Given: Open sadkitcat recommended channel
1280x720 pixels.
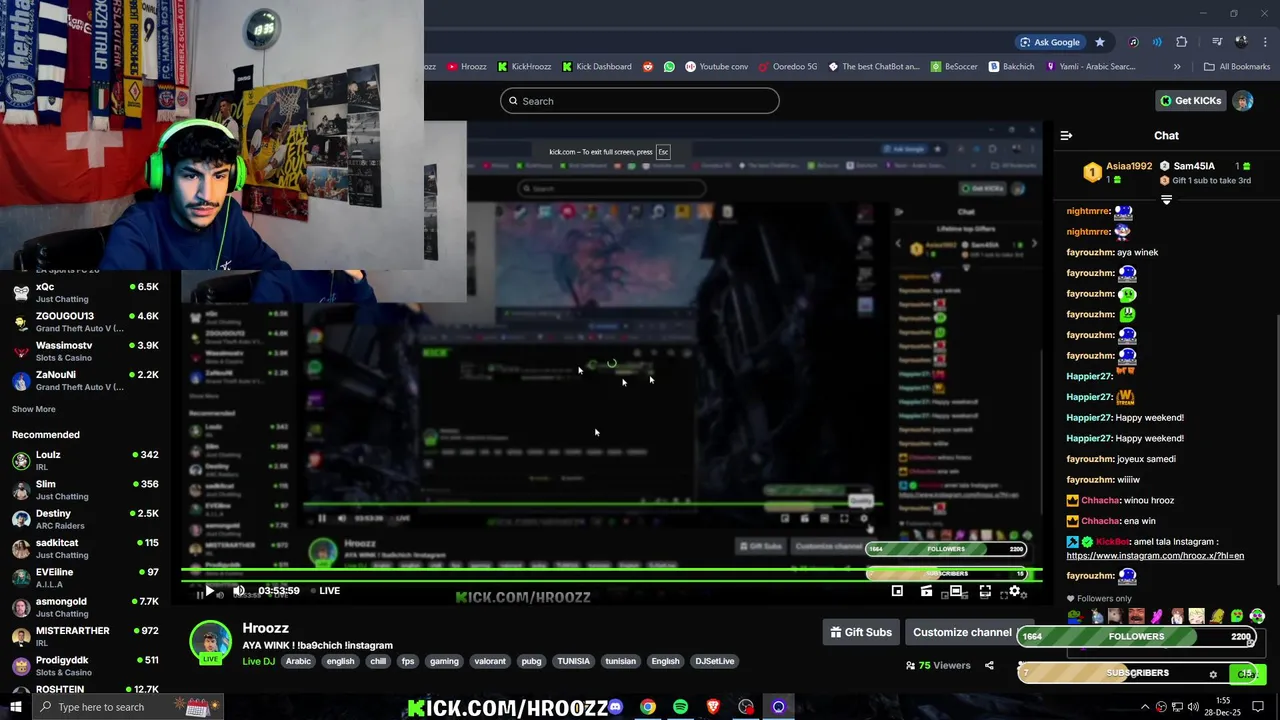Looking at the screenshot, I should pyautogui.click(x=85, y=548).
